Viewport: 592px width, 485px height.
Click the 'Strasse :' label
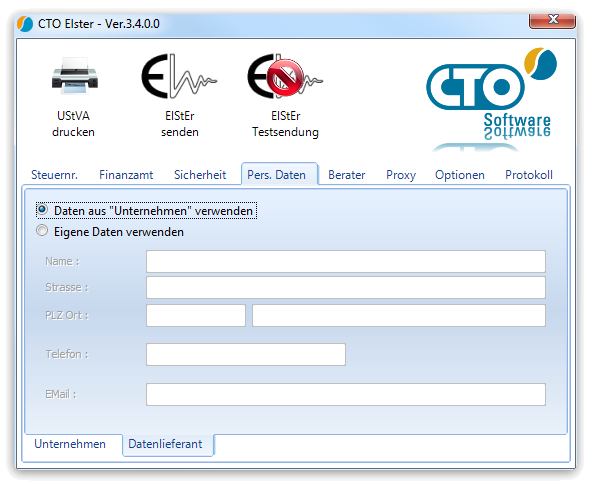tap(67, 287)
